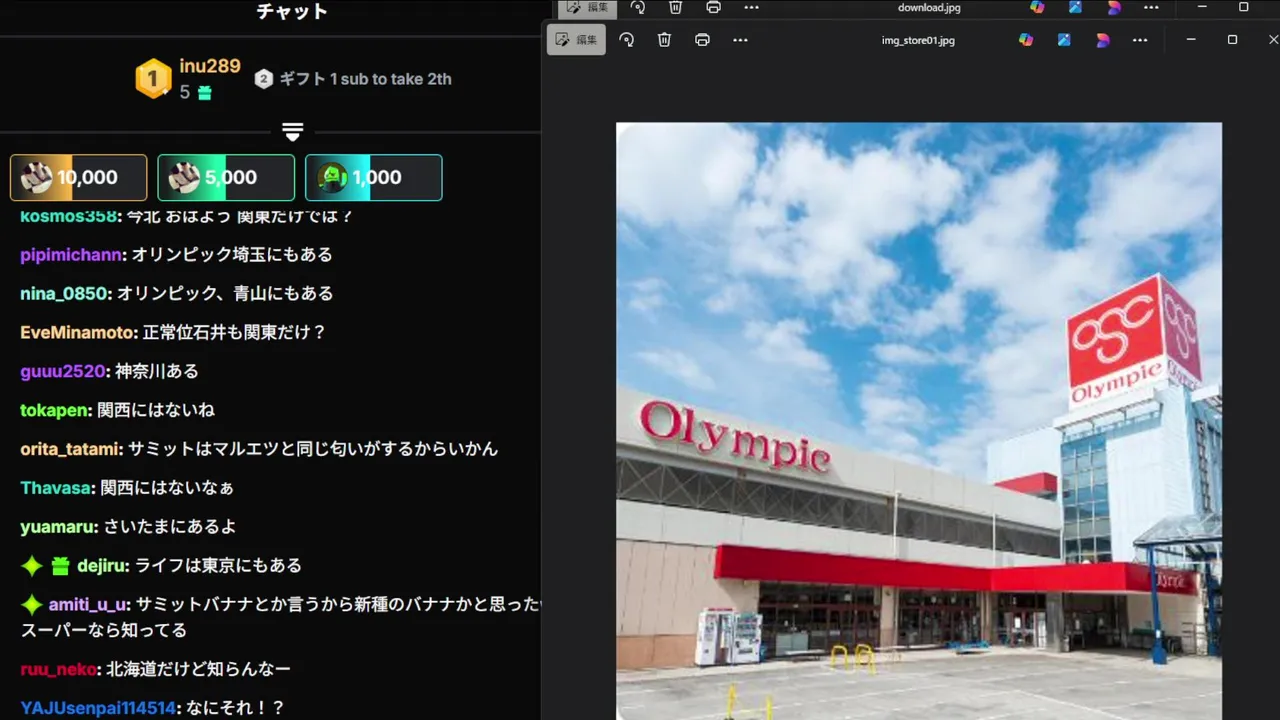Open the blue image editor icon in img_store01.jpg window

(1064, 40)
